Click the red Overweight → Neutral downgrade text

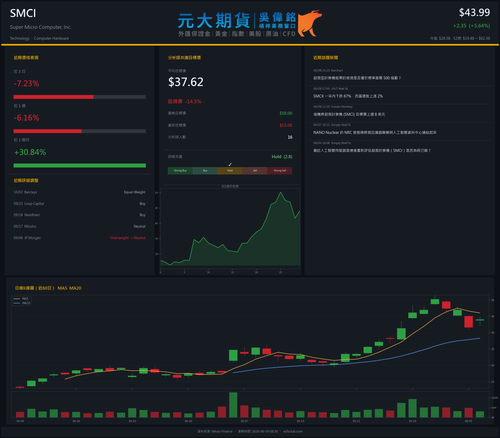pyautogui.click(x=128, y=238)
